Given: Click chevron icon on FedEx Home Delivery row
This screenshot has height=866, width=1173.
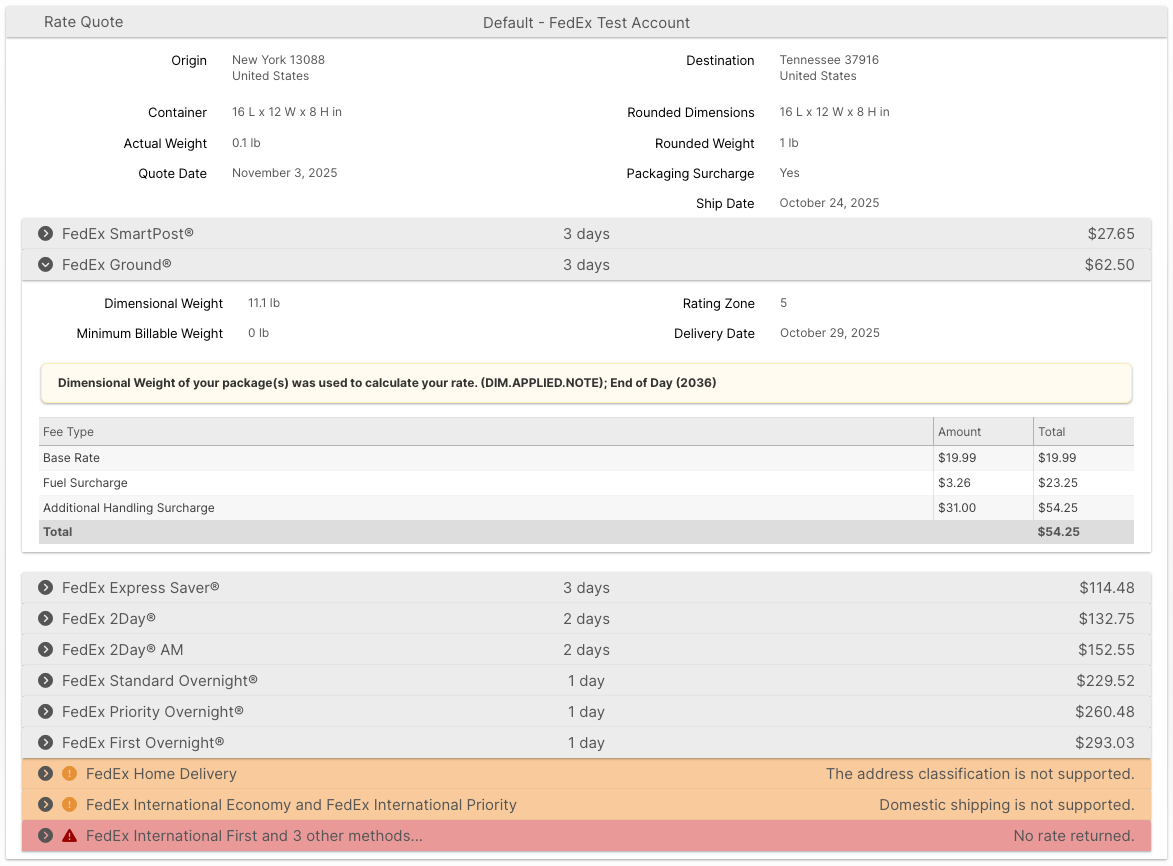Looking at the screenshot, I should [x=45, y=774].
